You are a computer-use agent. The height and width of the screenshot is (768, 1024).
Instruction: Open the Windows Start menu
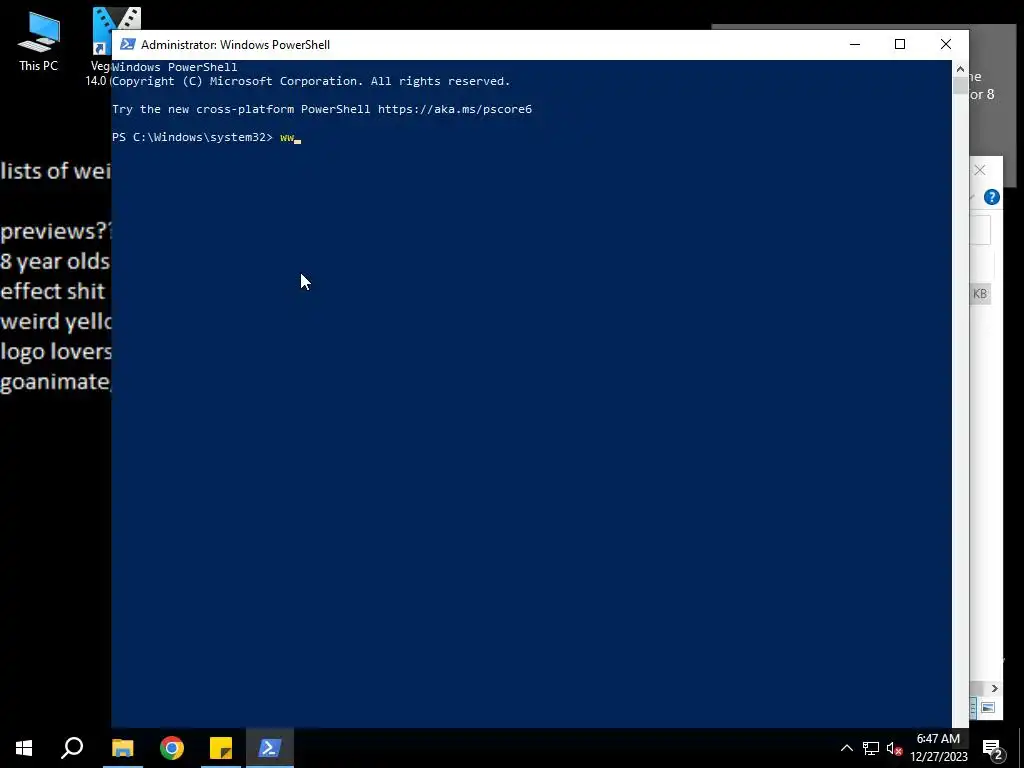[24, 748]
